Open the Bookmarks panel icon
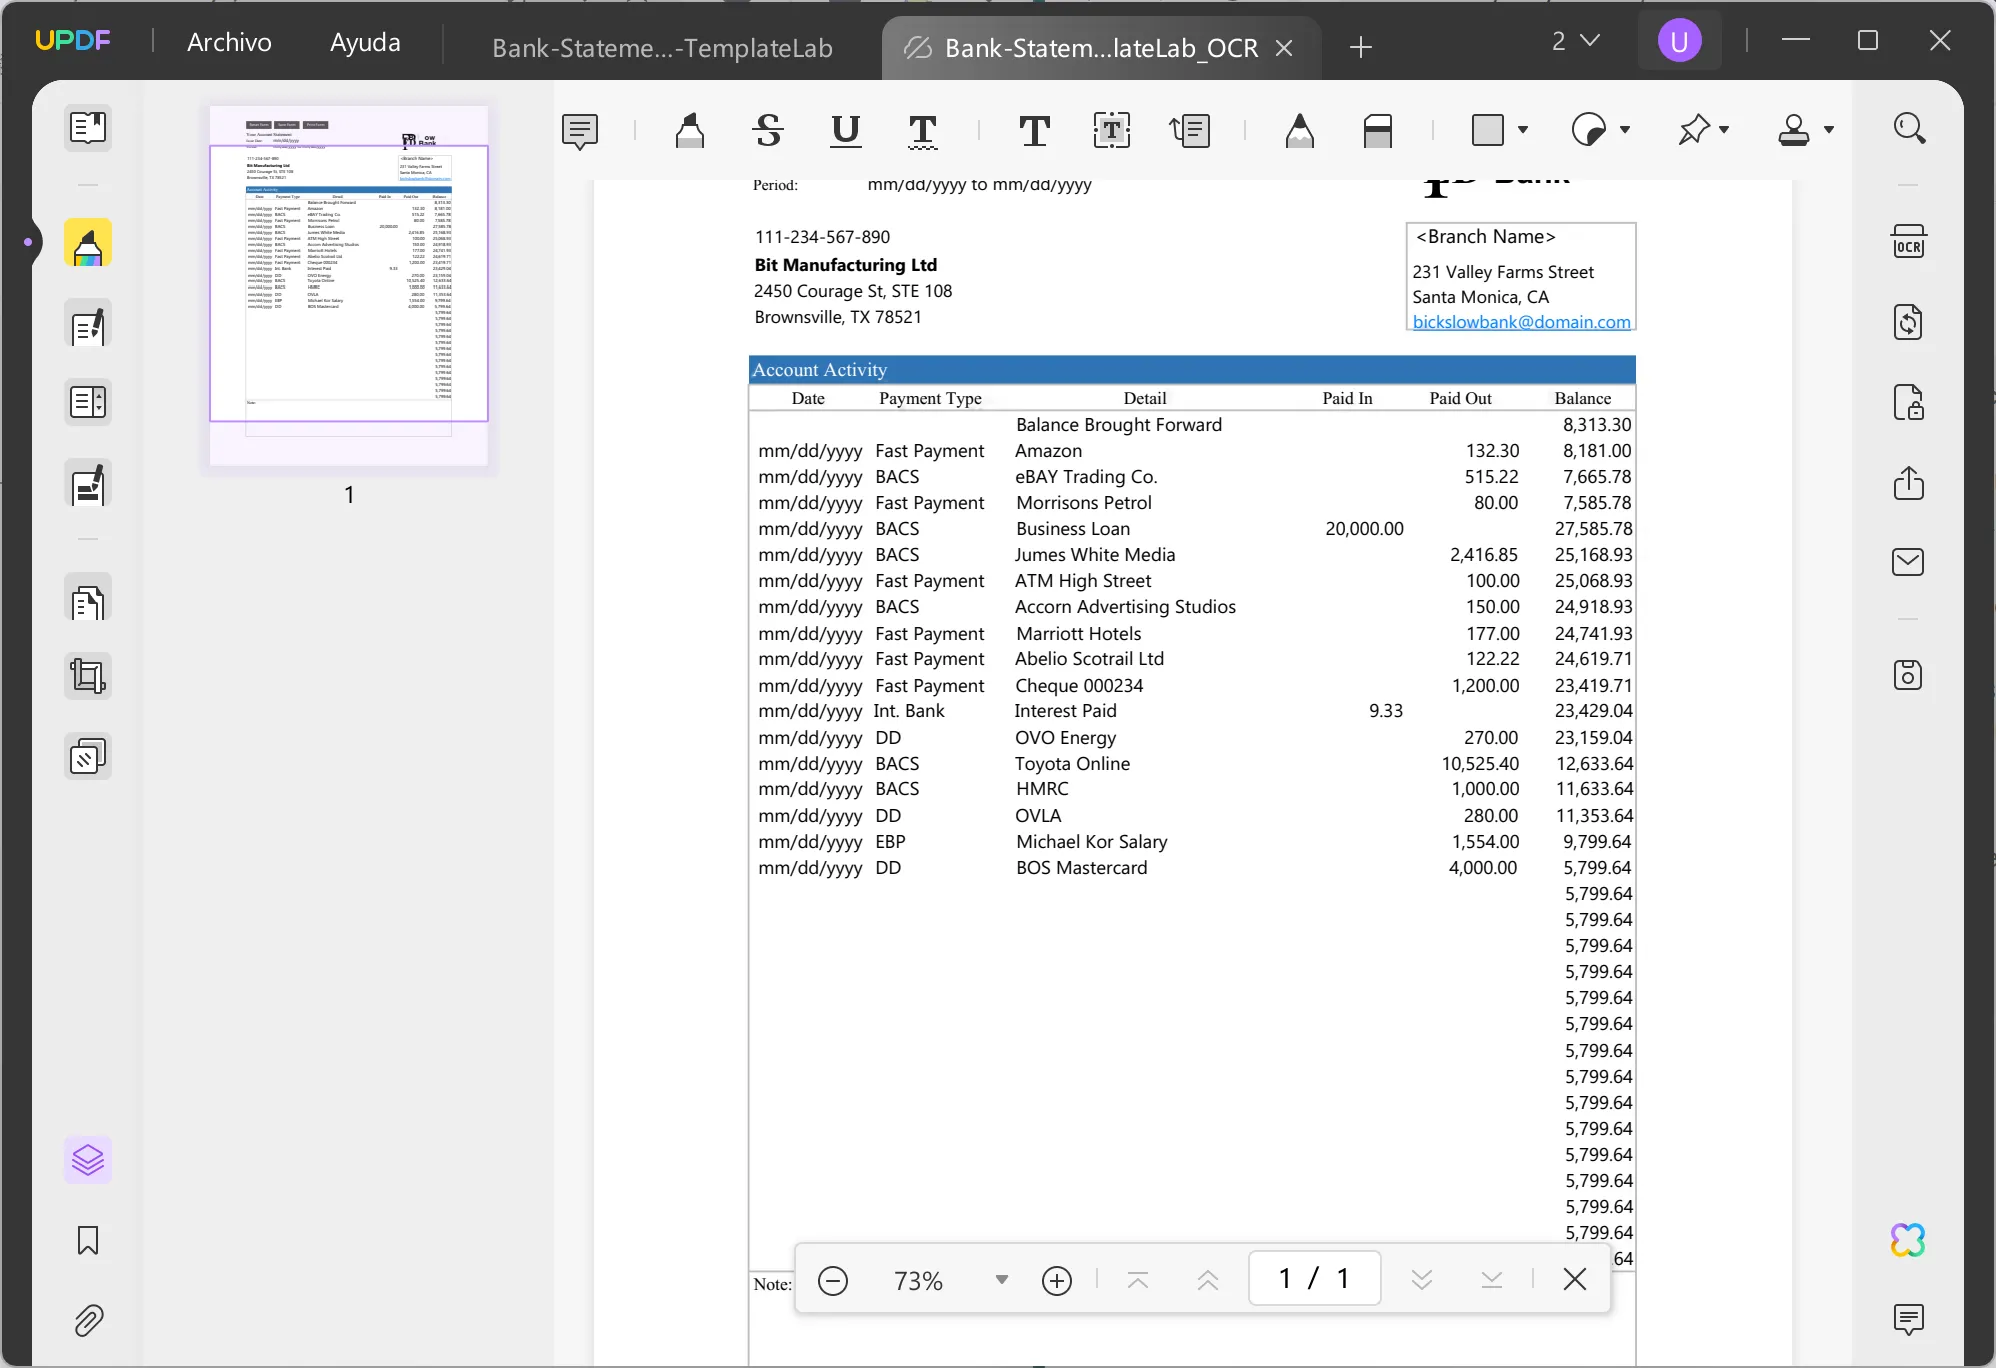1996x1368 pixels. pos(88,1241)
